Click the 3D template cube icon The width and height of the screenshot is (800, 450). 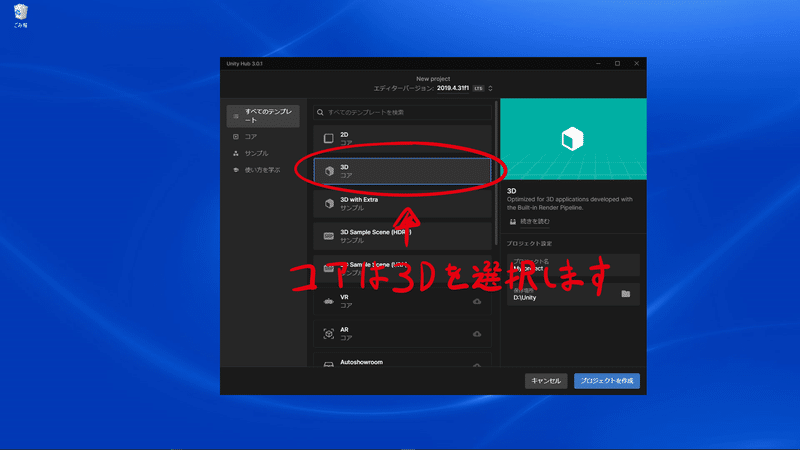(329, 171)
